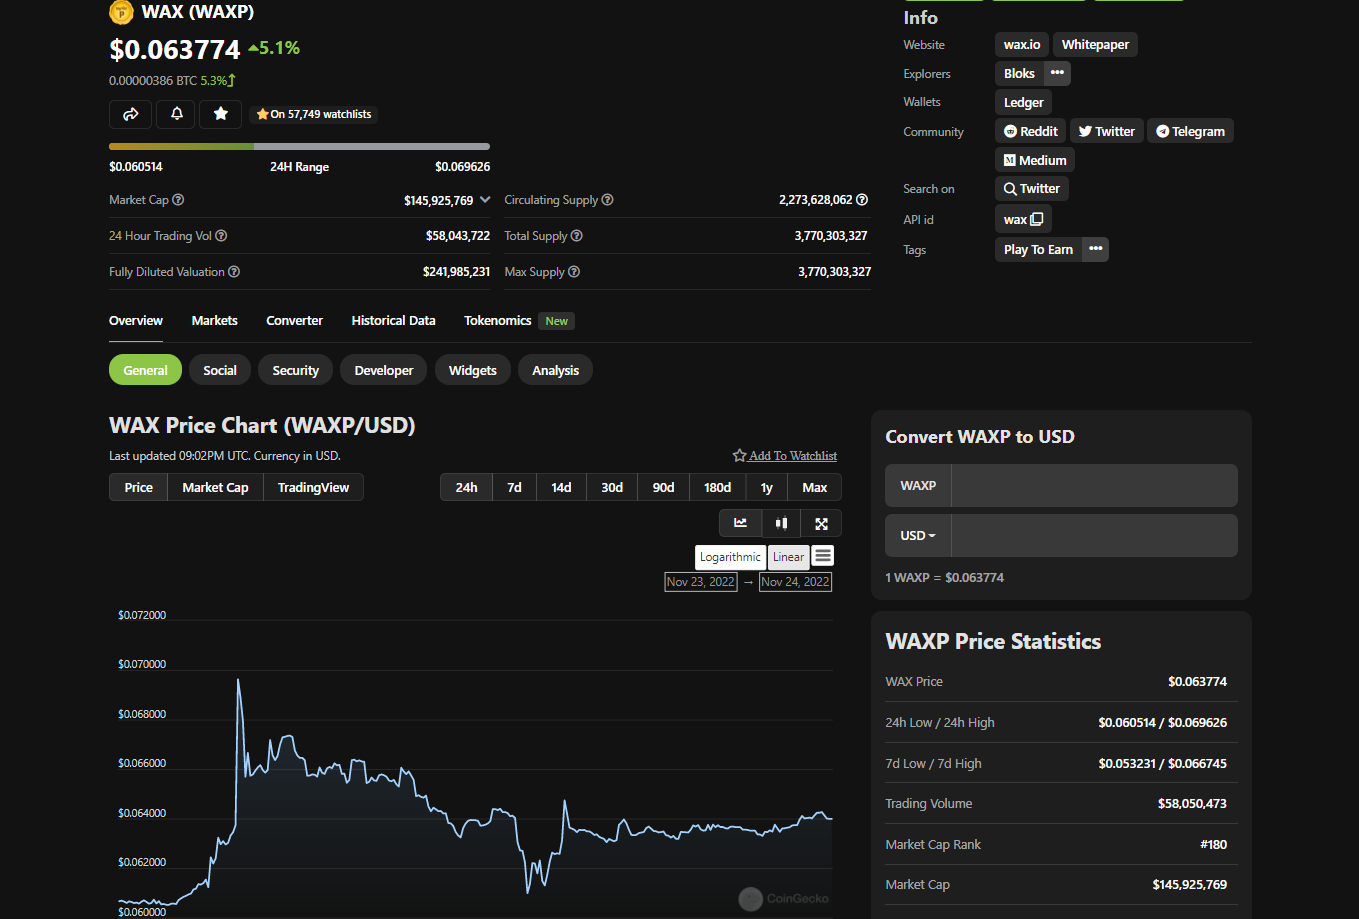The image size is (1359, 919).
Task: Open the Medium community link
Action: tap(1035, 160)
